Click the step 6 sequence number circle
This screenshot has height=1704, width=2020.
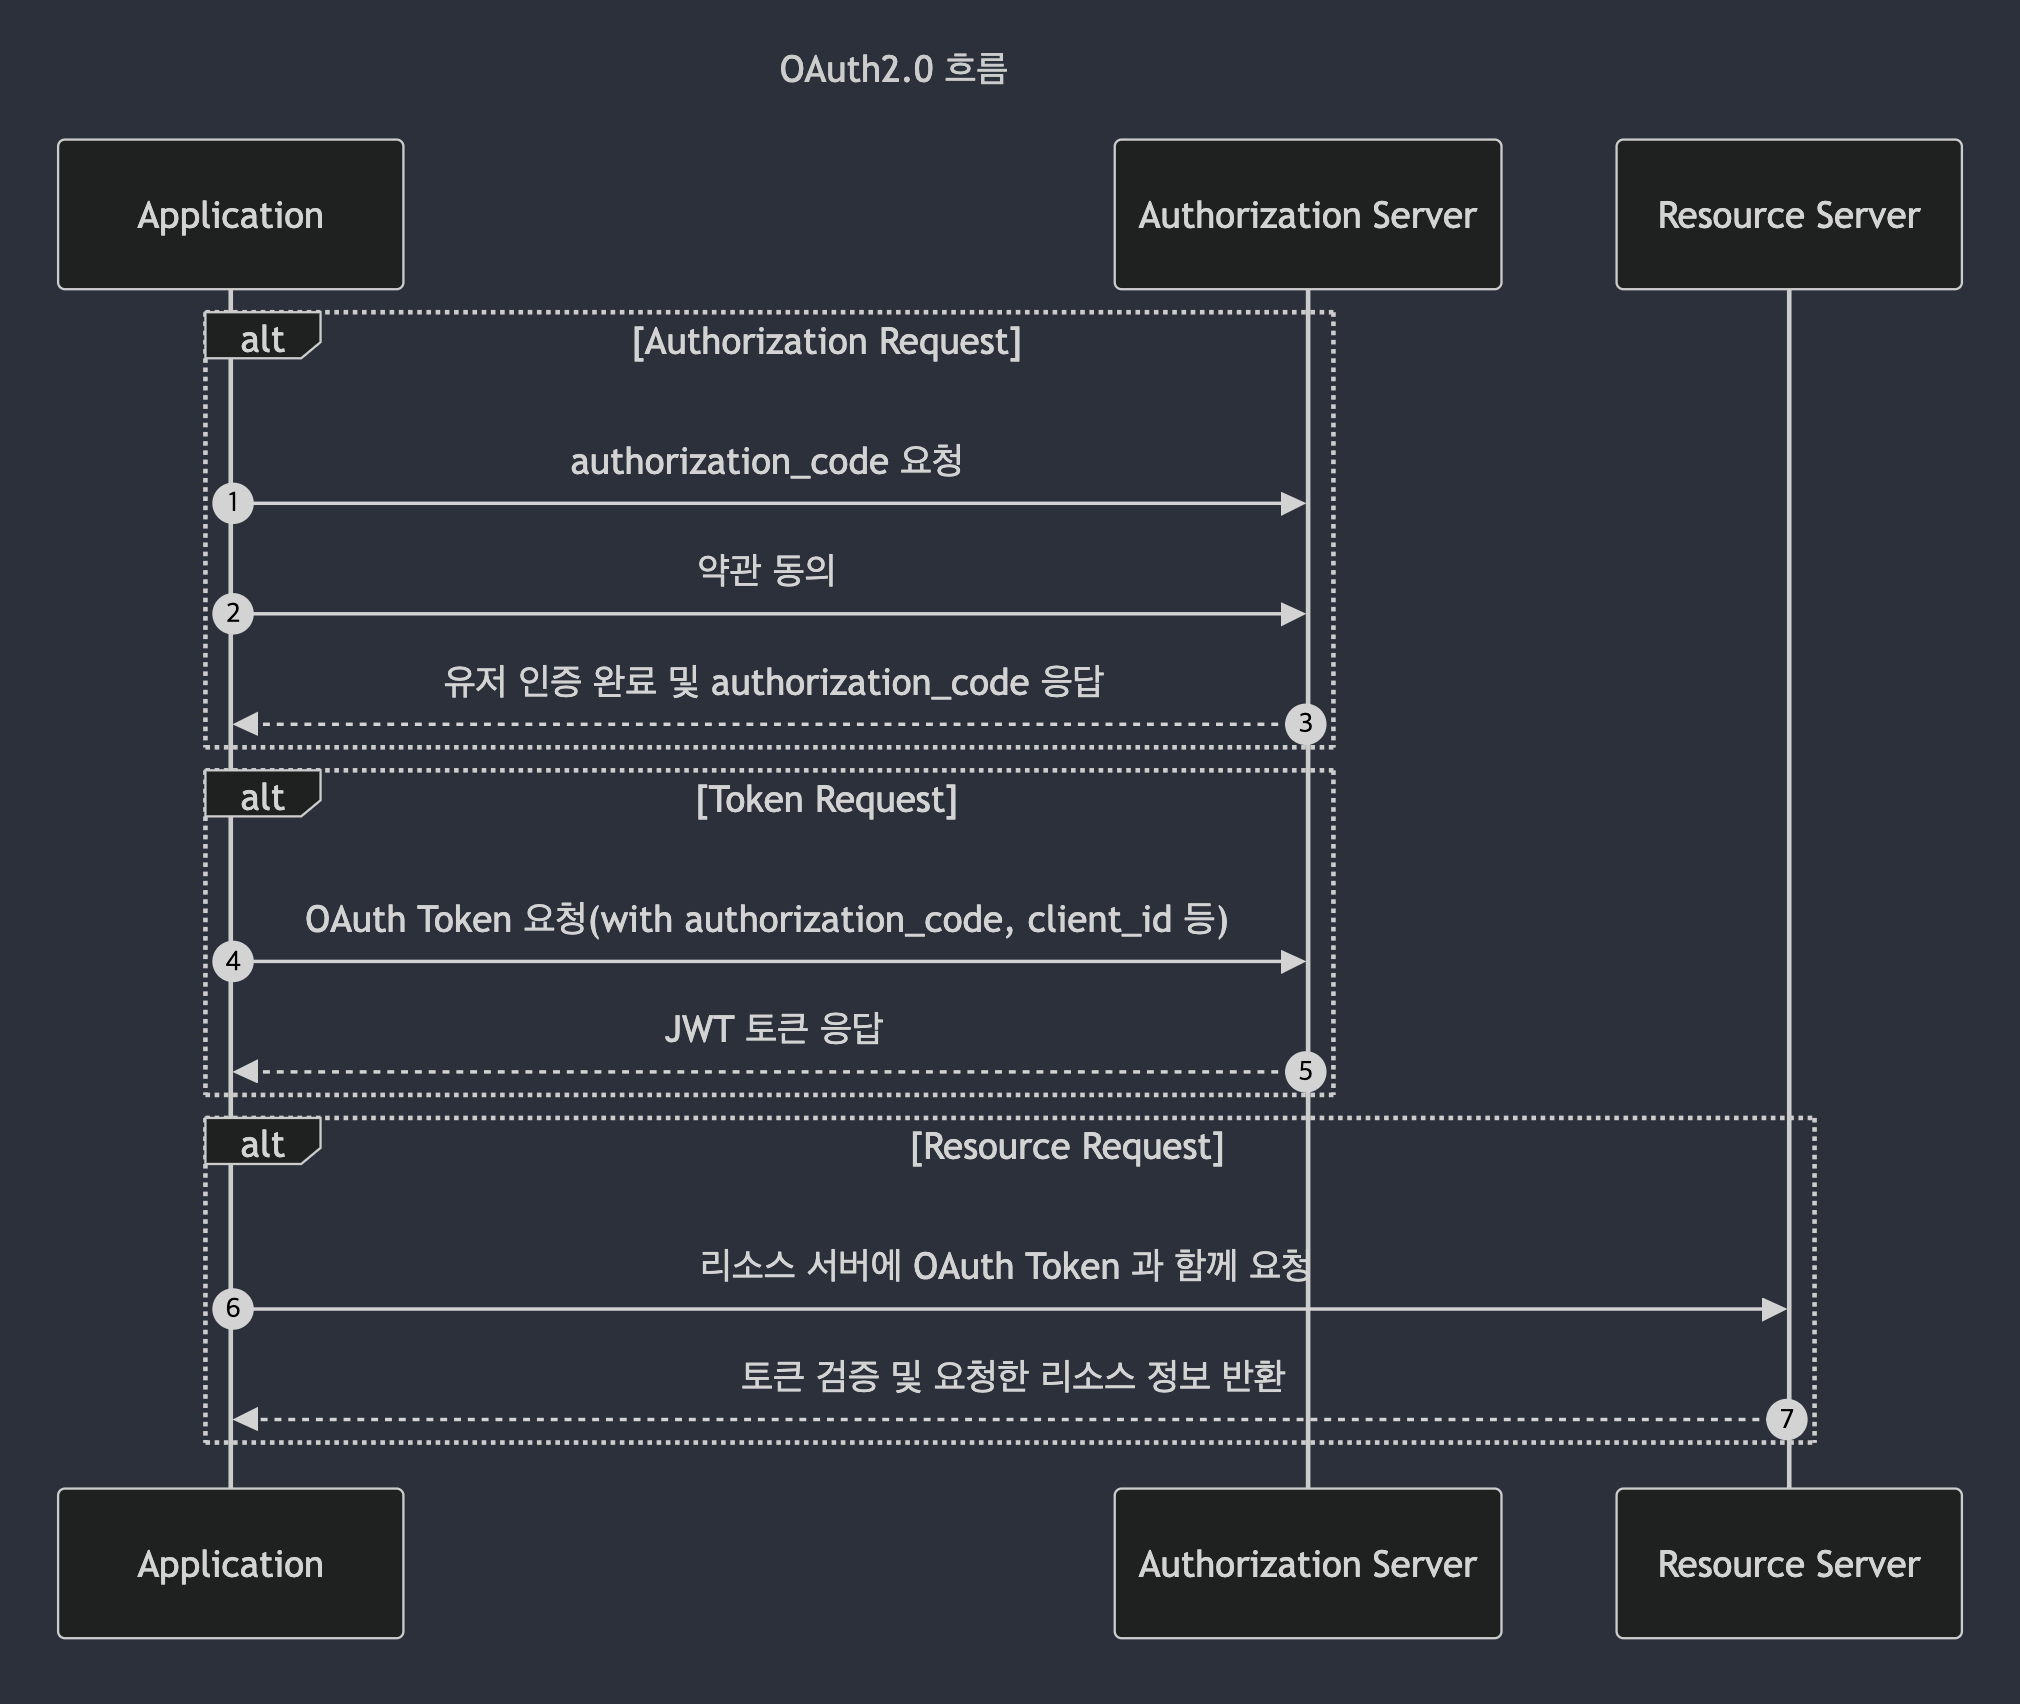(x=233, y=1308)
